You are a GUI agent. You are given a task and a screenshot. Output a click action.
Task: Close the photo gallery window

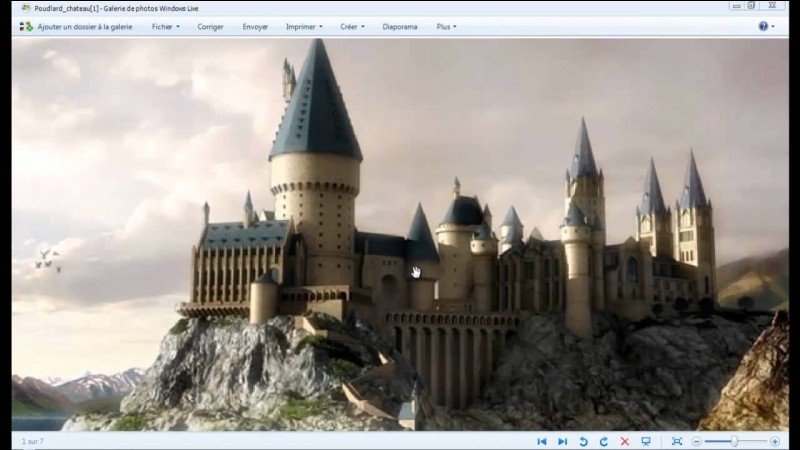click(x=772, y=6)
